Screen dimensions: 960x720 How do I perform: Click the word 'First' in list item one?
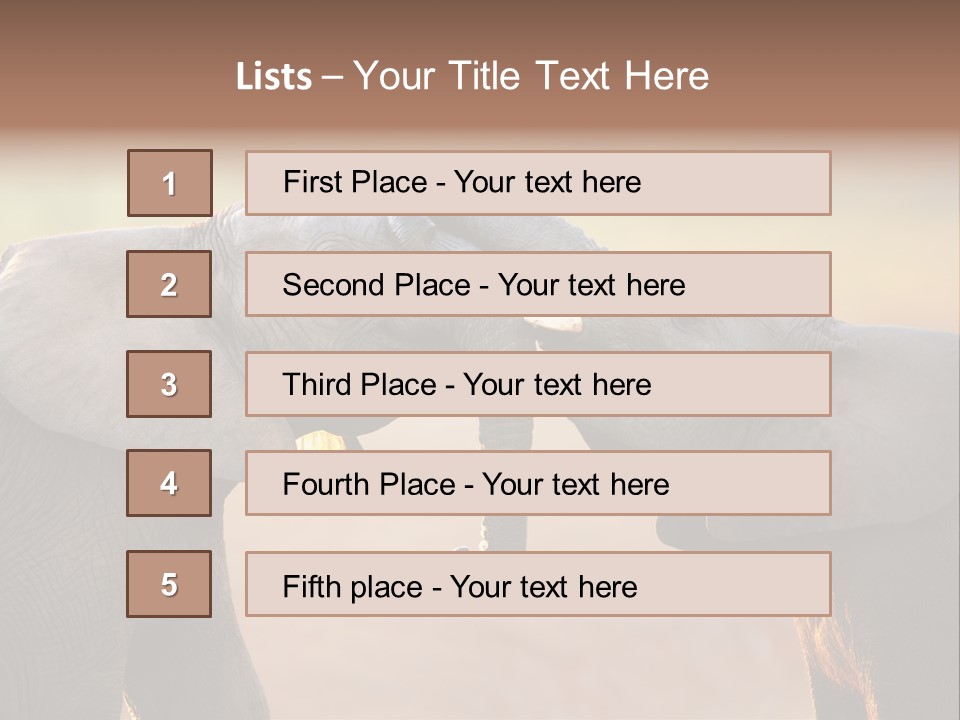pyautogui.click(x=312, y=182)
